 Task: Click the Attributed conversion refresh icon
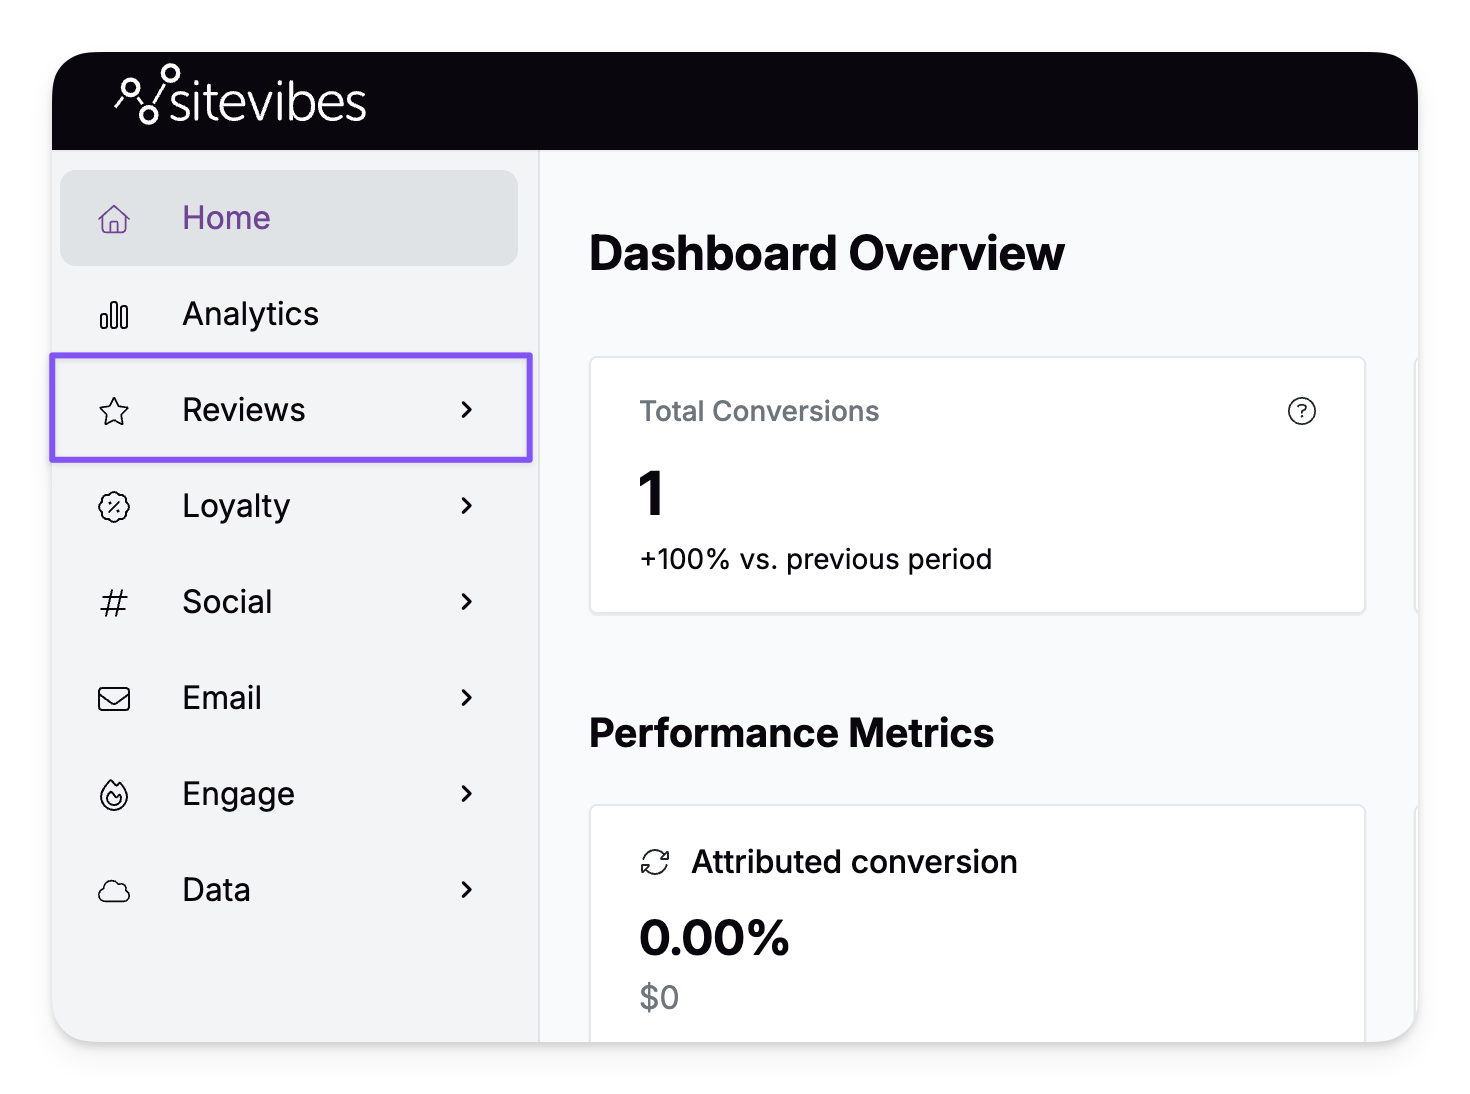[x=655, y=862]
